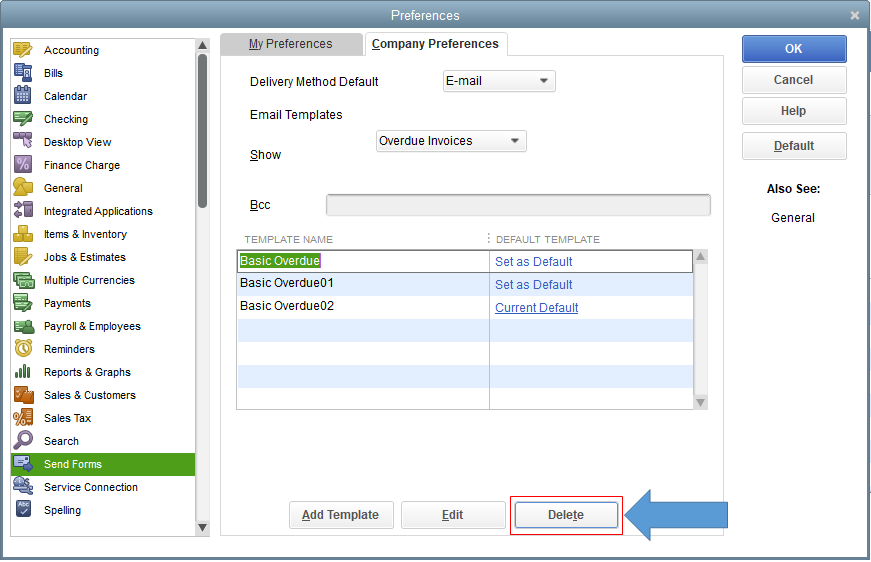Click the General preferences icon
The height and width of the screenshot is (562, 871).
(23, 188)
